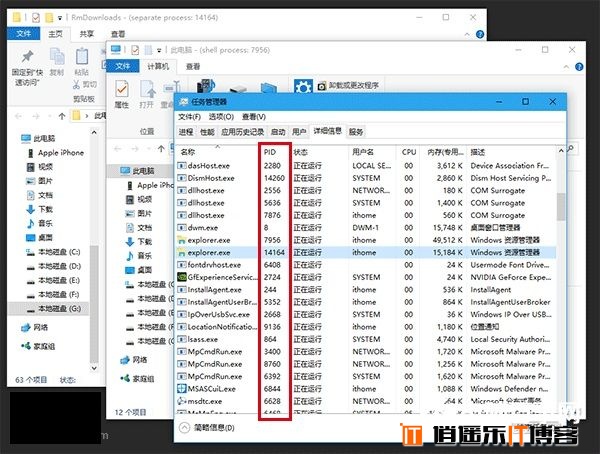
Task: Open help icon in 此电脑 window
Action: [579, 67]
